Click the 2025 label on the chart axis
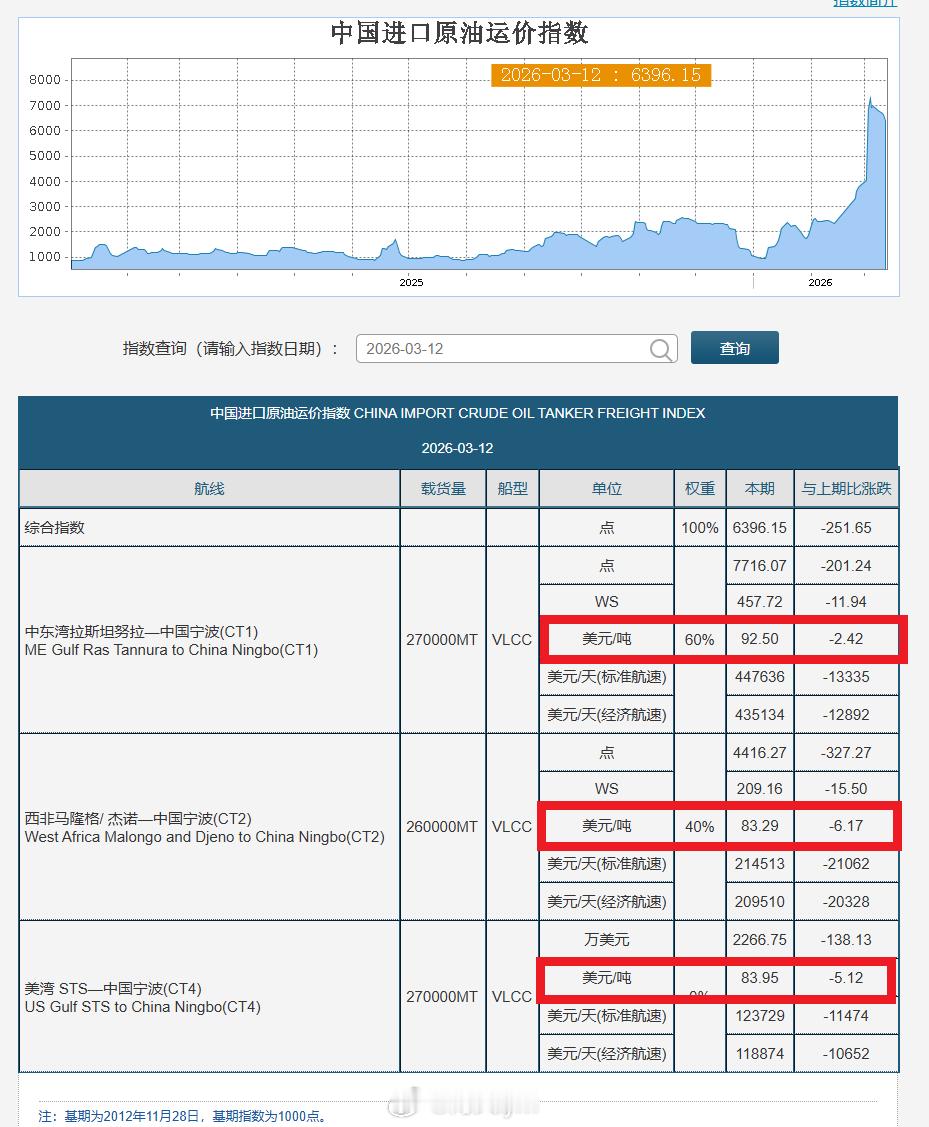 coord(410,282)
